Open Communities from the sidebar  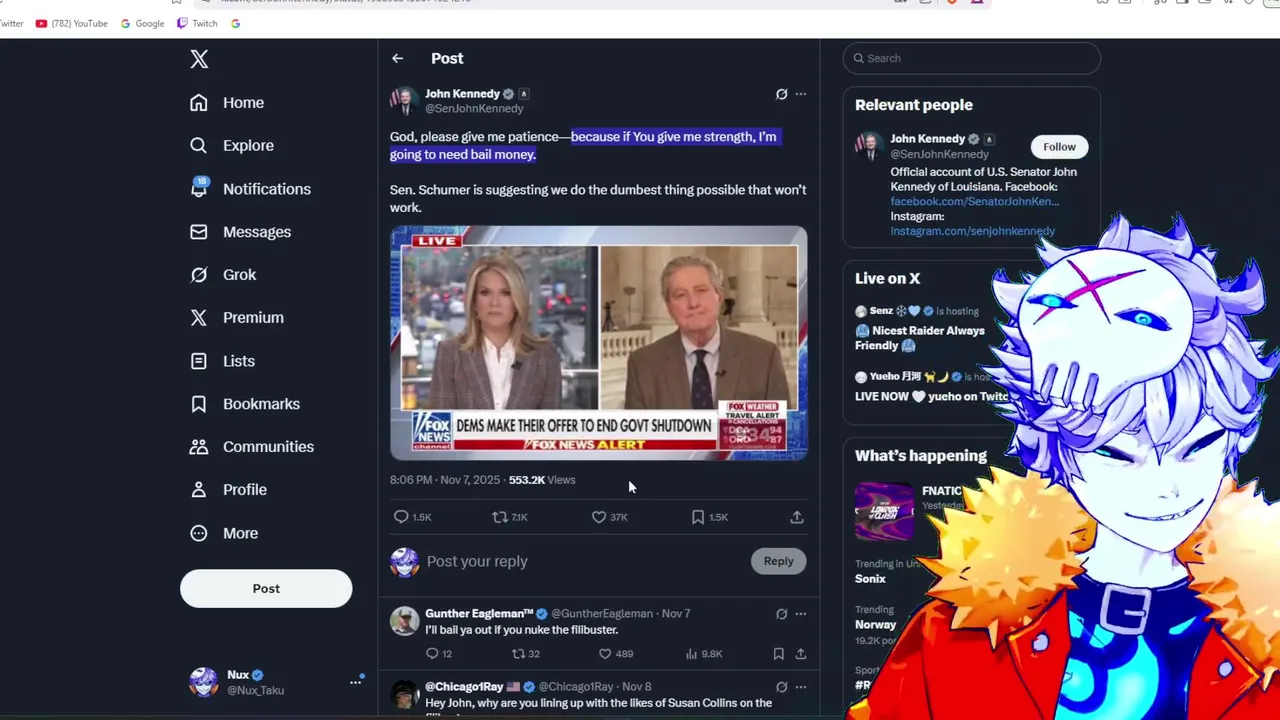(251, 446)
